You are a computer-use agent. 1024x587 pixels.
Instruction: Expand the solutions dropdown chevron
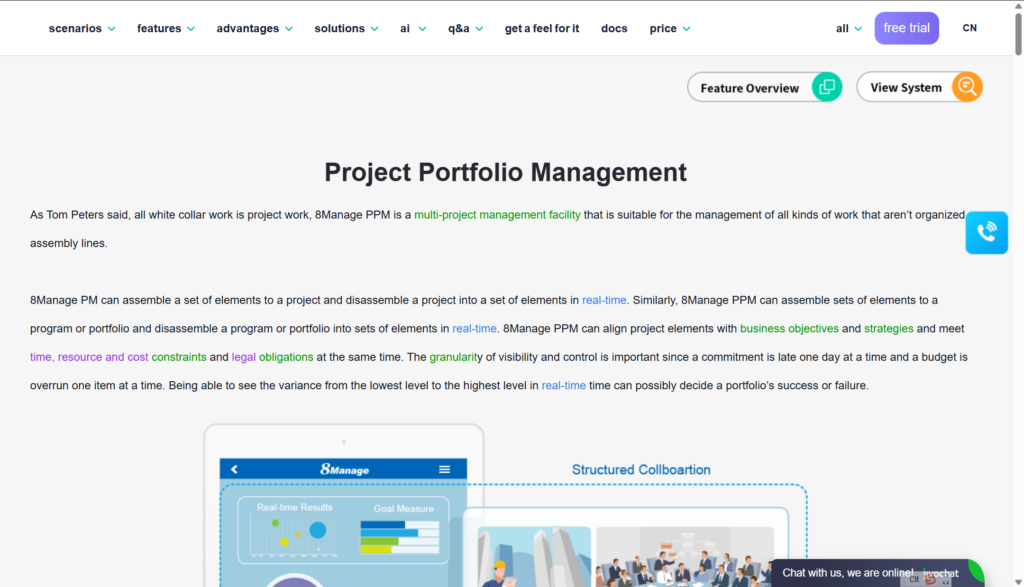(374, 29)
